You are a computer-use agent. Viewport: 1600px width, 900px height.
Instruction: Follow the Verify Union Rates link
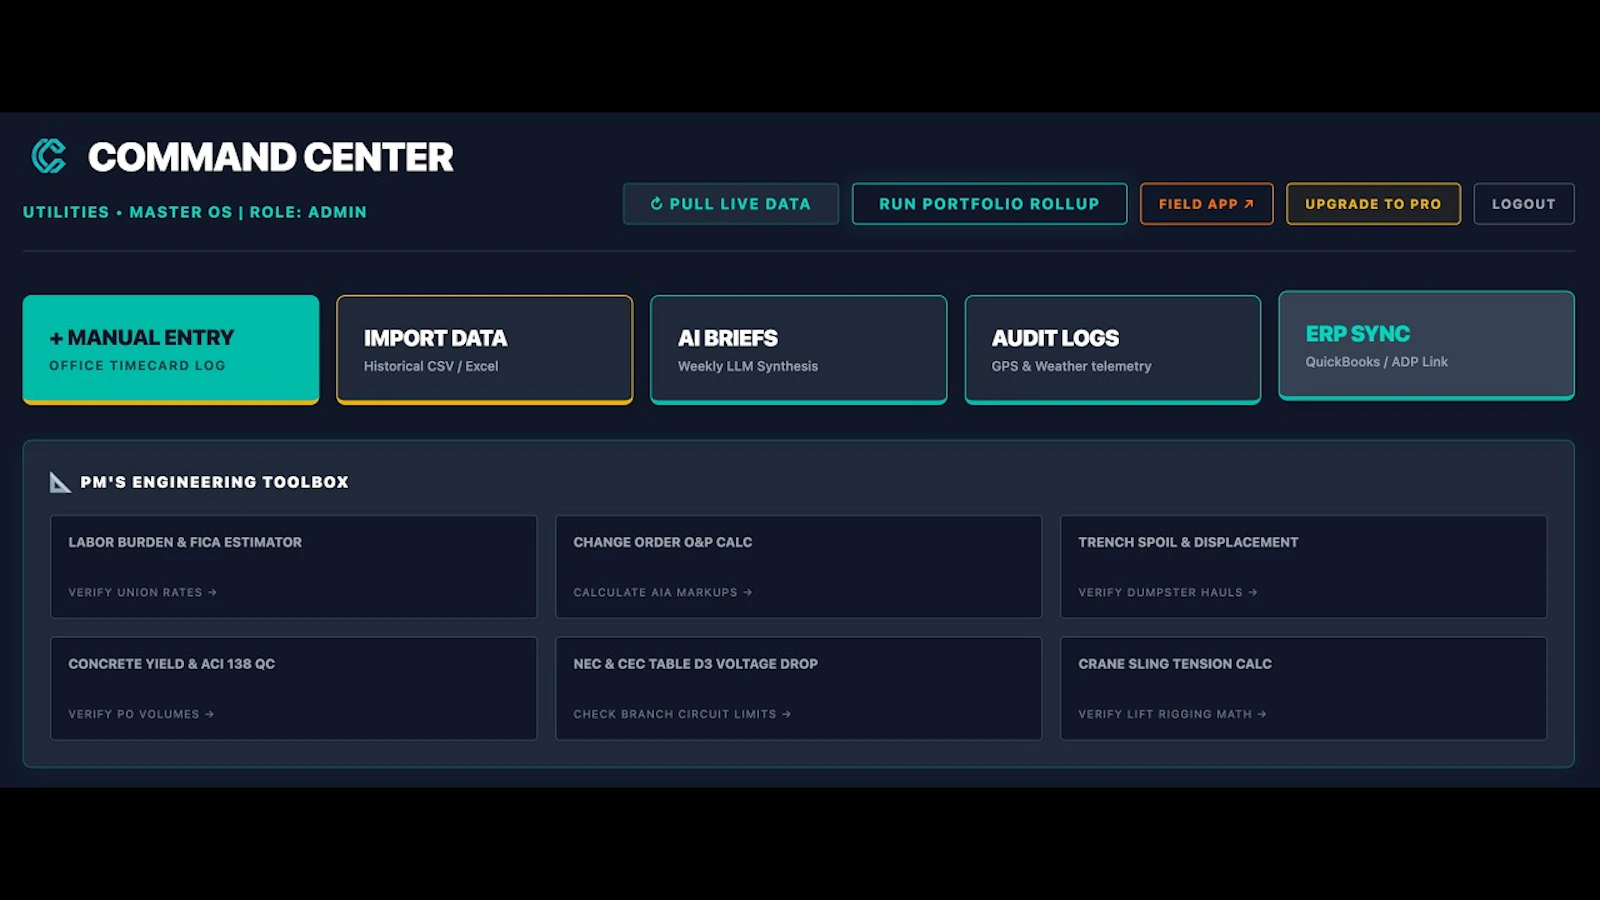(143, 593)
